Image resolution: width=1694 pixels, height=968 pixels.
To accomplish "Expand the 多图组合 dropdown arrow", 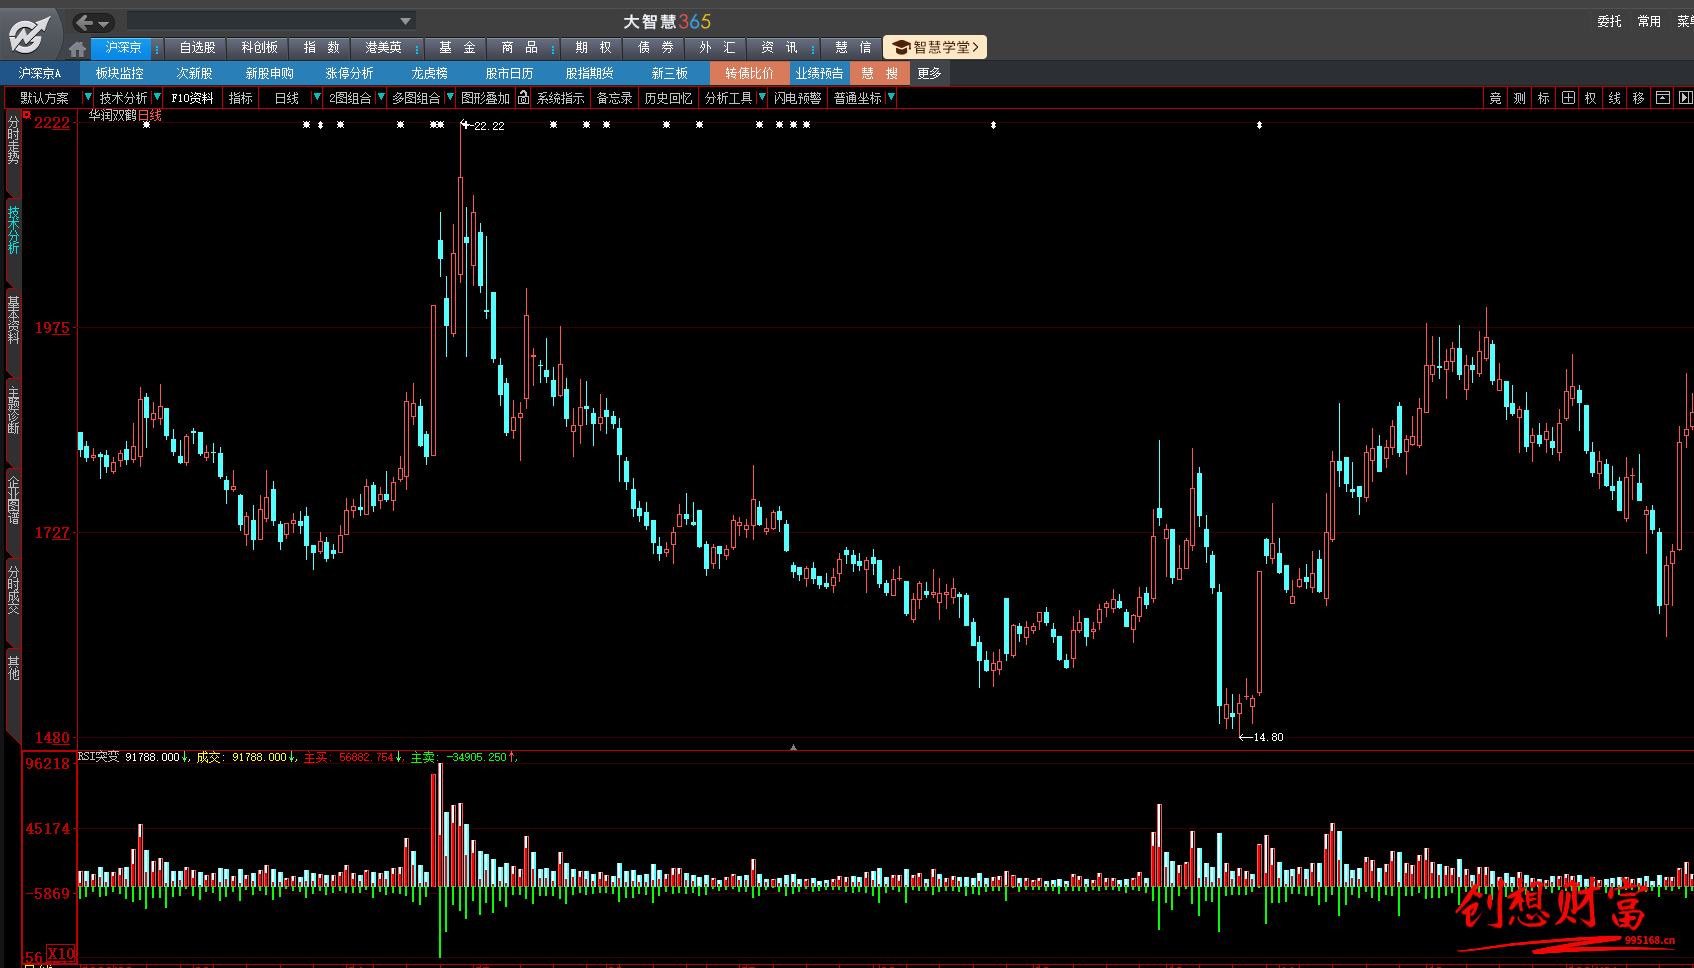I will point(450,97).
